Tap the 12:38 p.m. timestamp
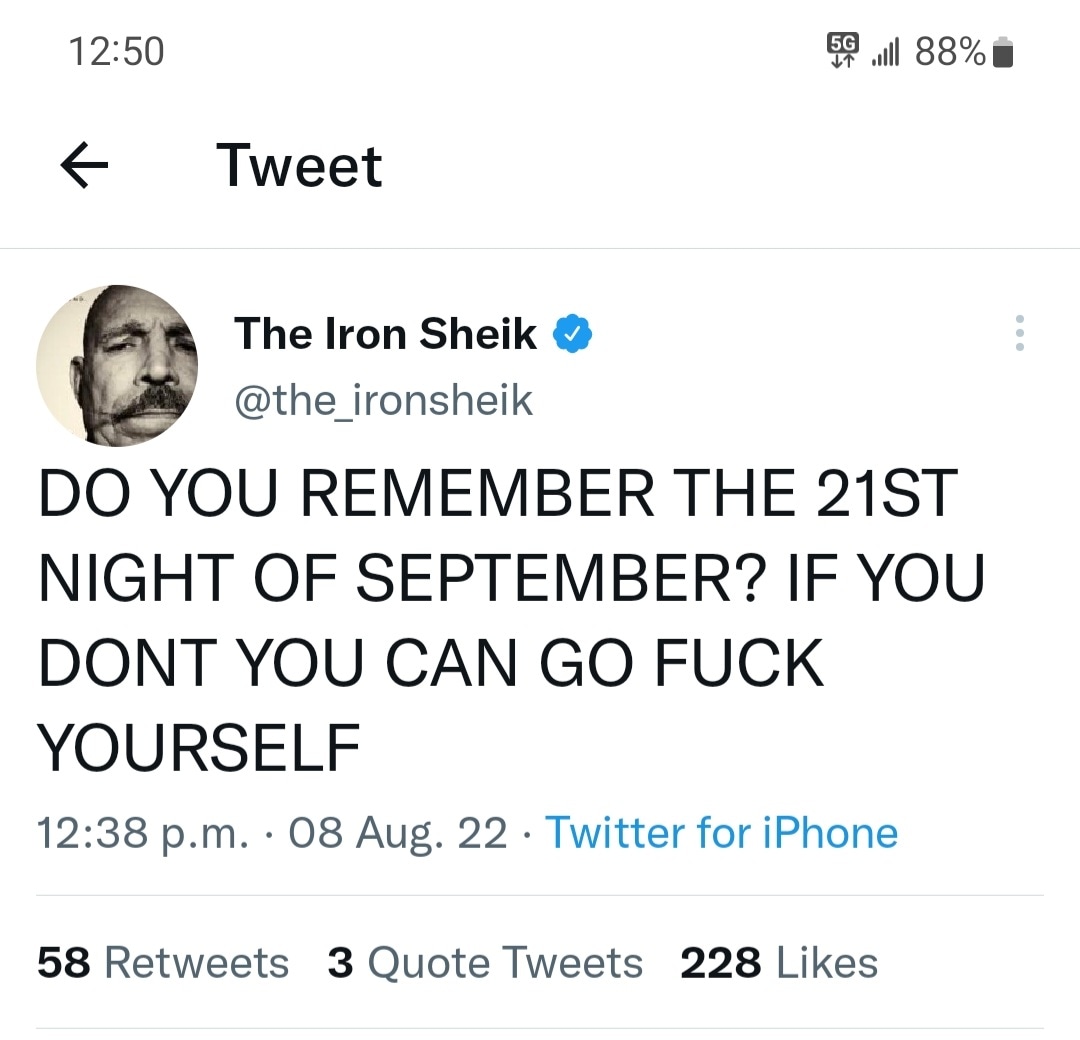This screenshot has height=1040, width=1080. [x=142, y=832]
